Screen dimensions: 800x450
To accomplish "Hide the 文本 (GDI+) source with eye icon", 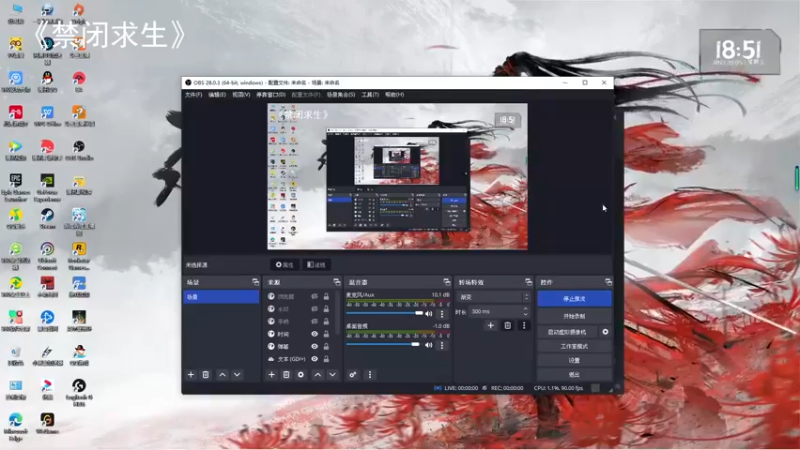I will coord(314,359).
